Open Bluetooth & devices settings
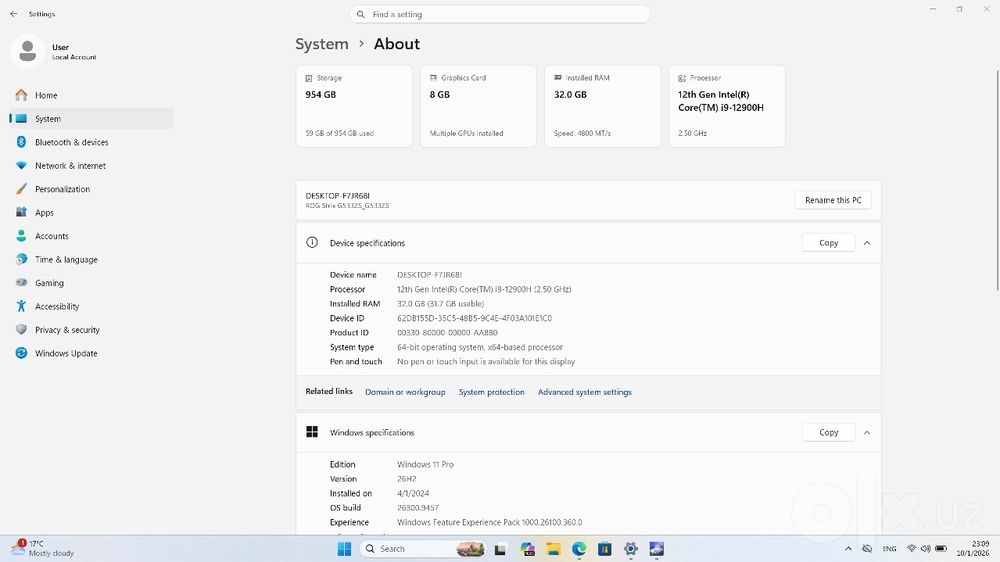This screenshot has width=1000, height=562. (x=91, y=142)
